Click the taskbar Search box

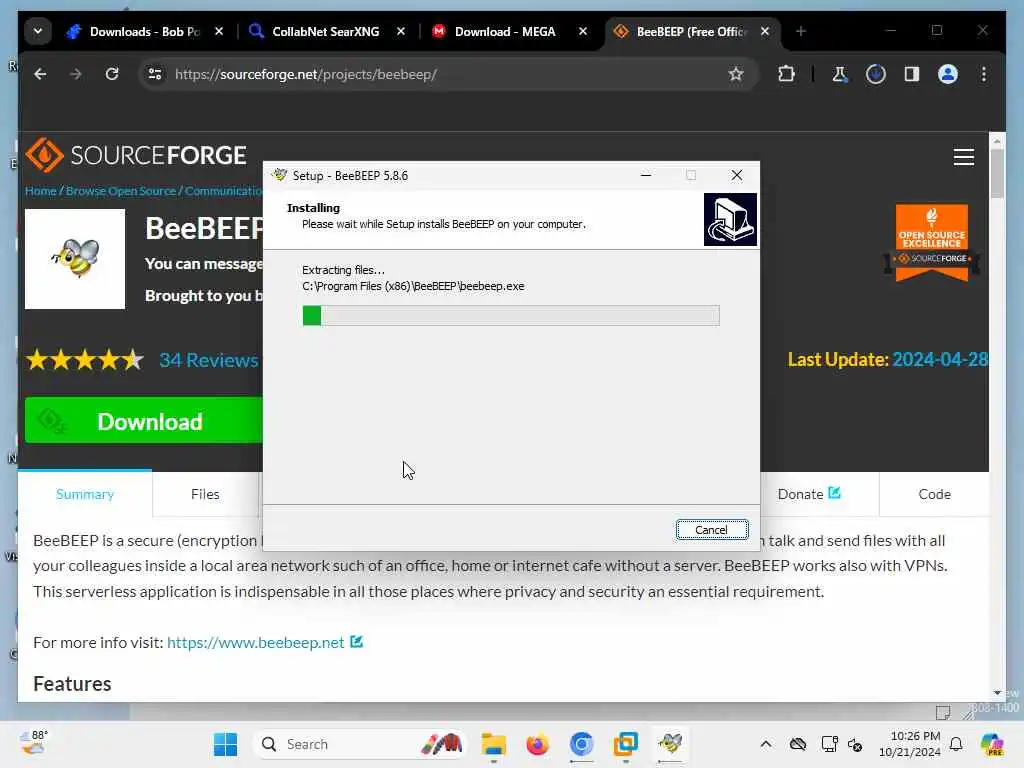click(359, 744)
